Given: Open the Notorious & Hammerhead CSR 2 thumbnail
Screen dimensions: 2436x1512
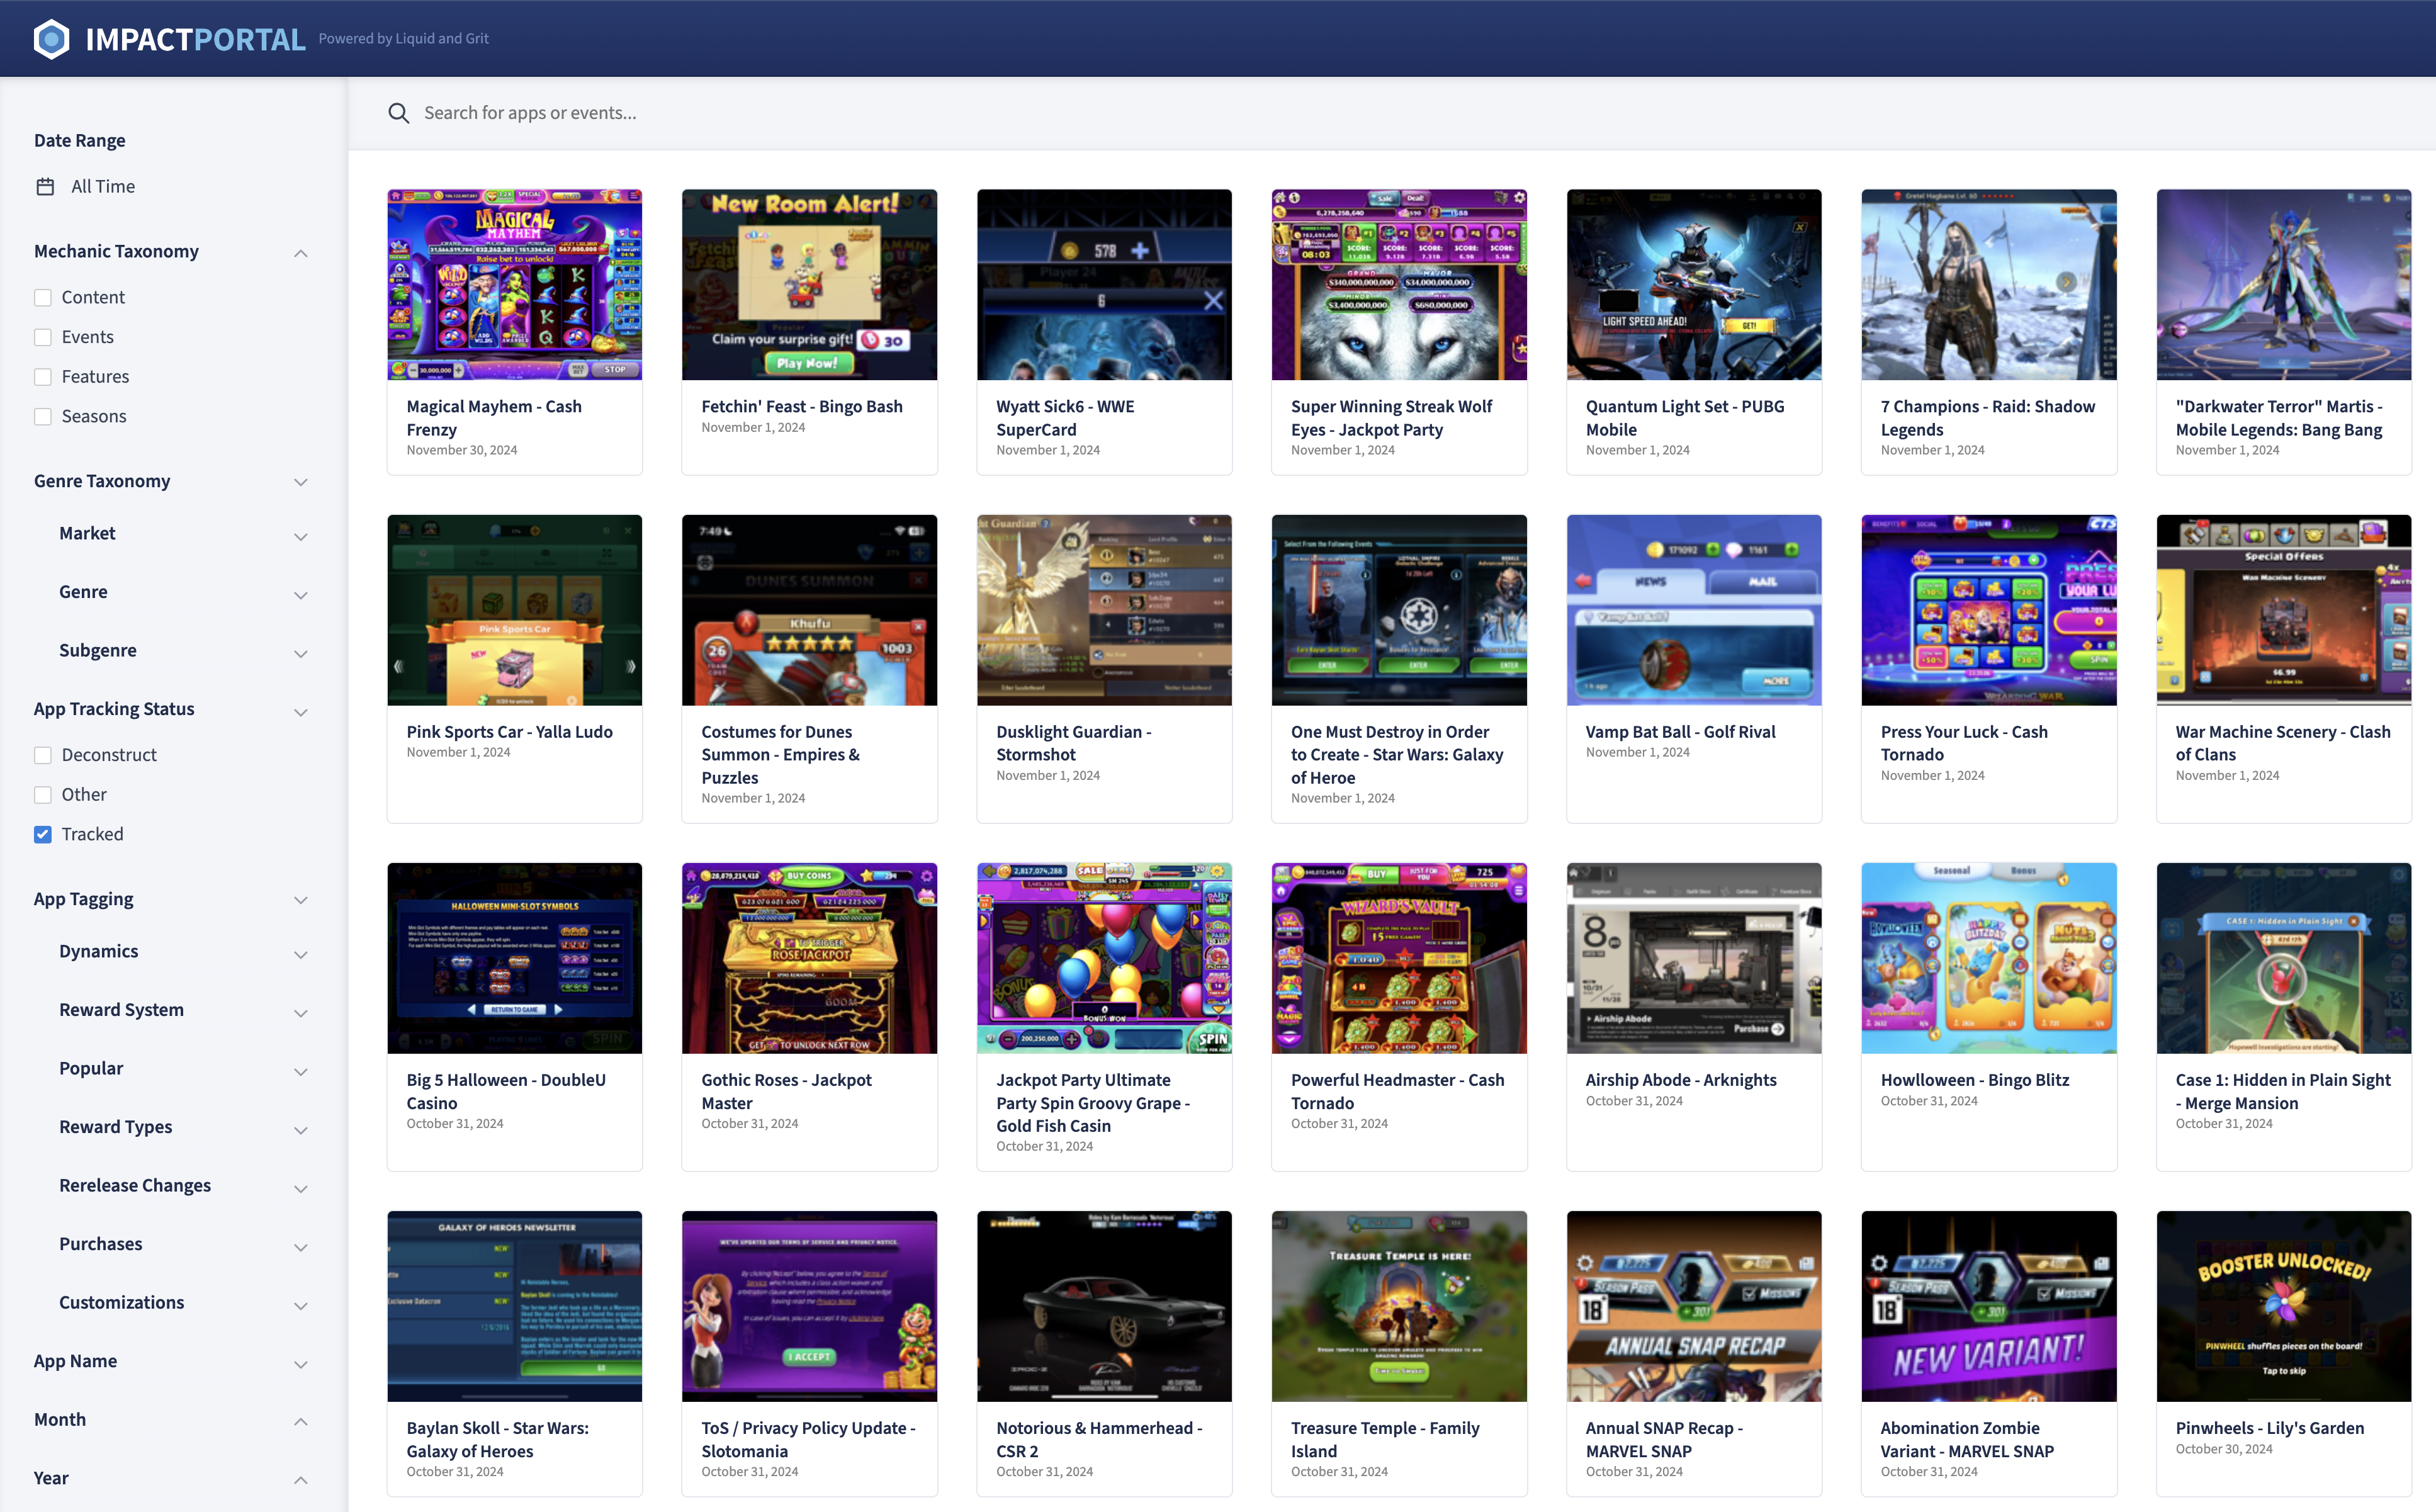Looking at the screenshot, I should 1104,1306.
